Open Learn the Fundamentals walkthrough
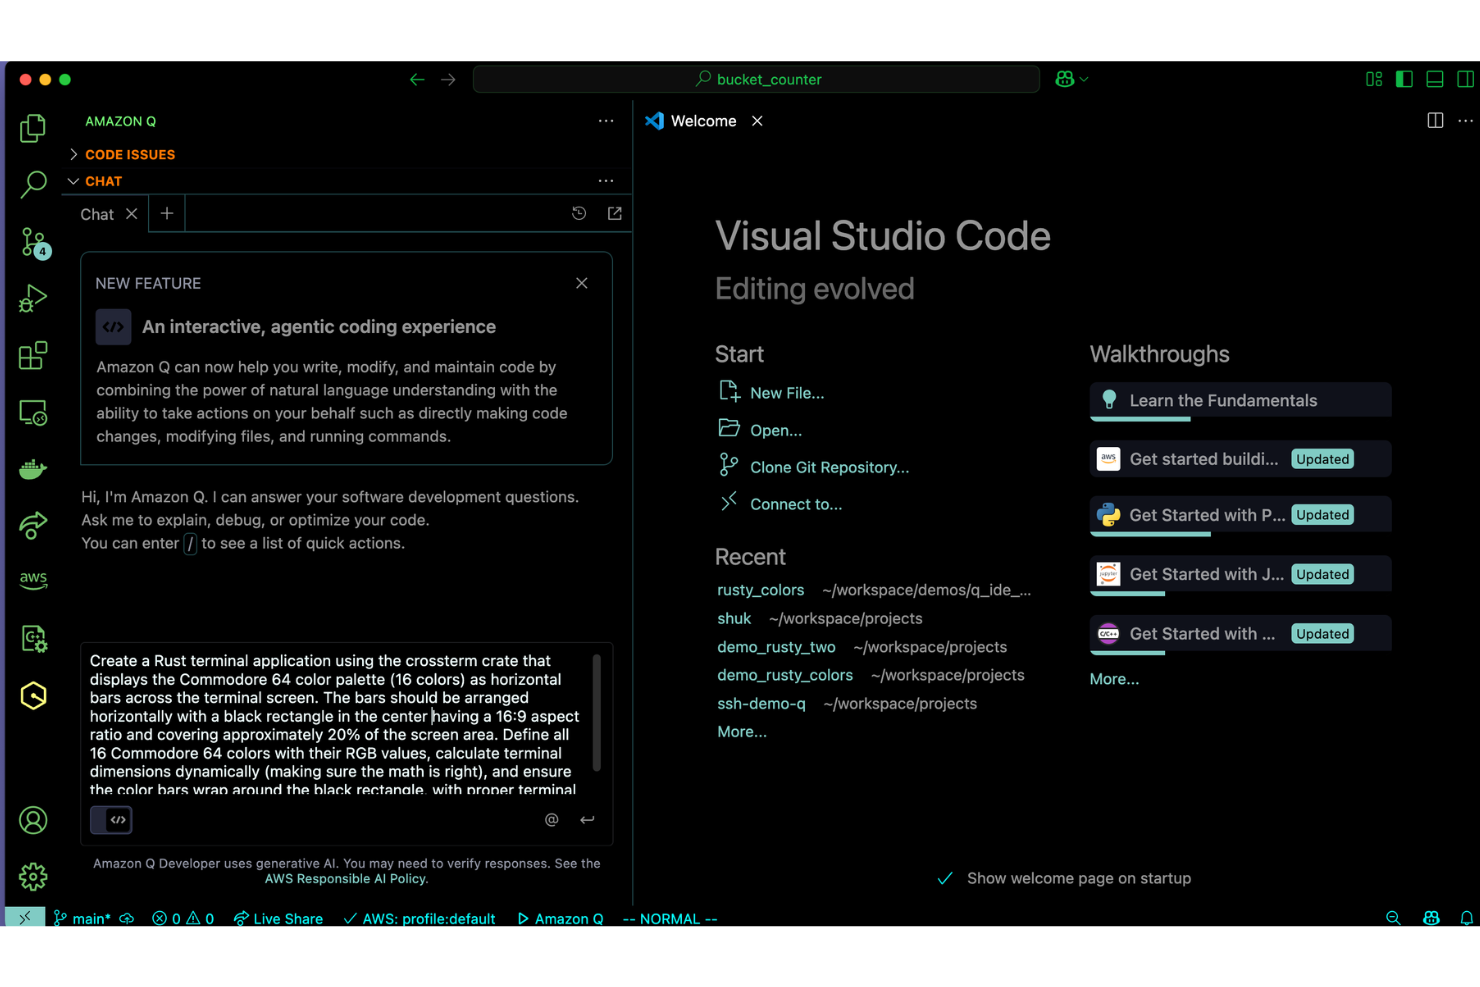This screenshot has width=1480, height=987. [1240, 401]
